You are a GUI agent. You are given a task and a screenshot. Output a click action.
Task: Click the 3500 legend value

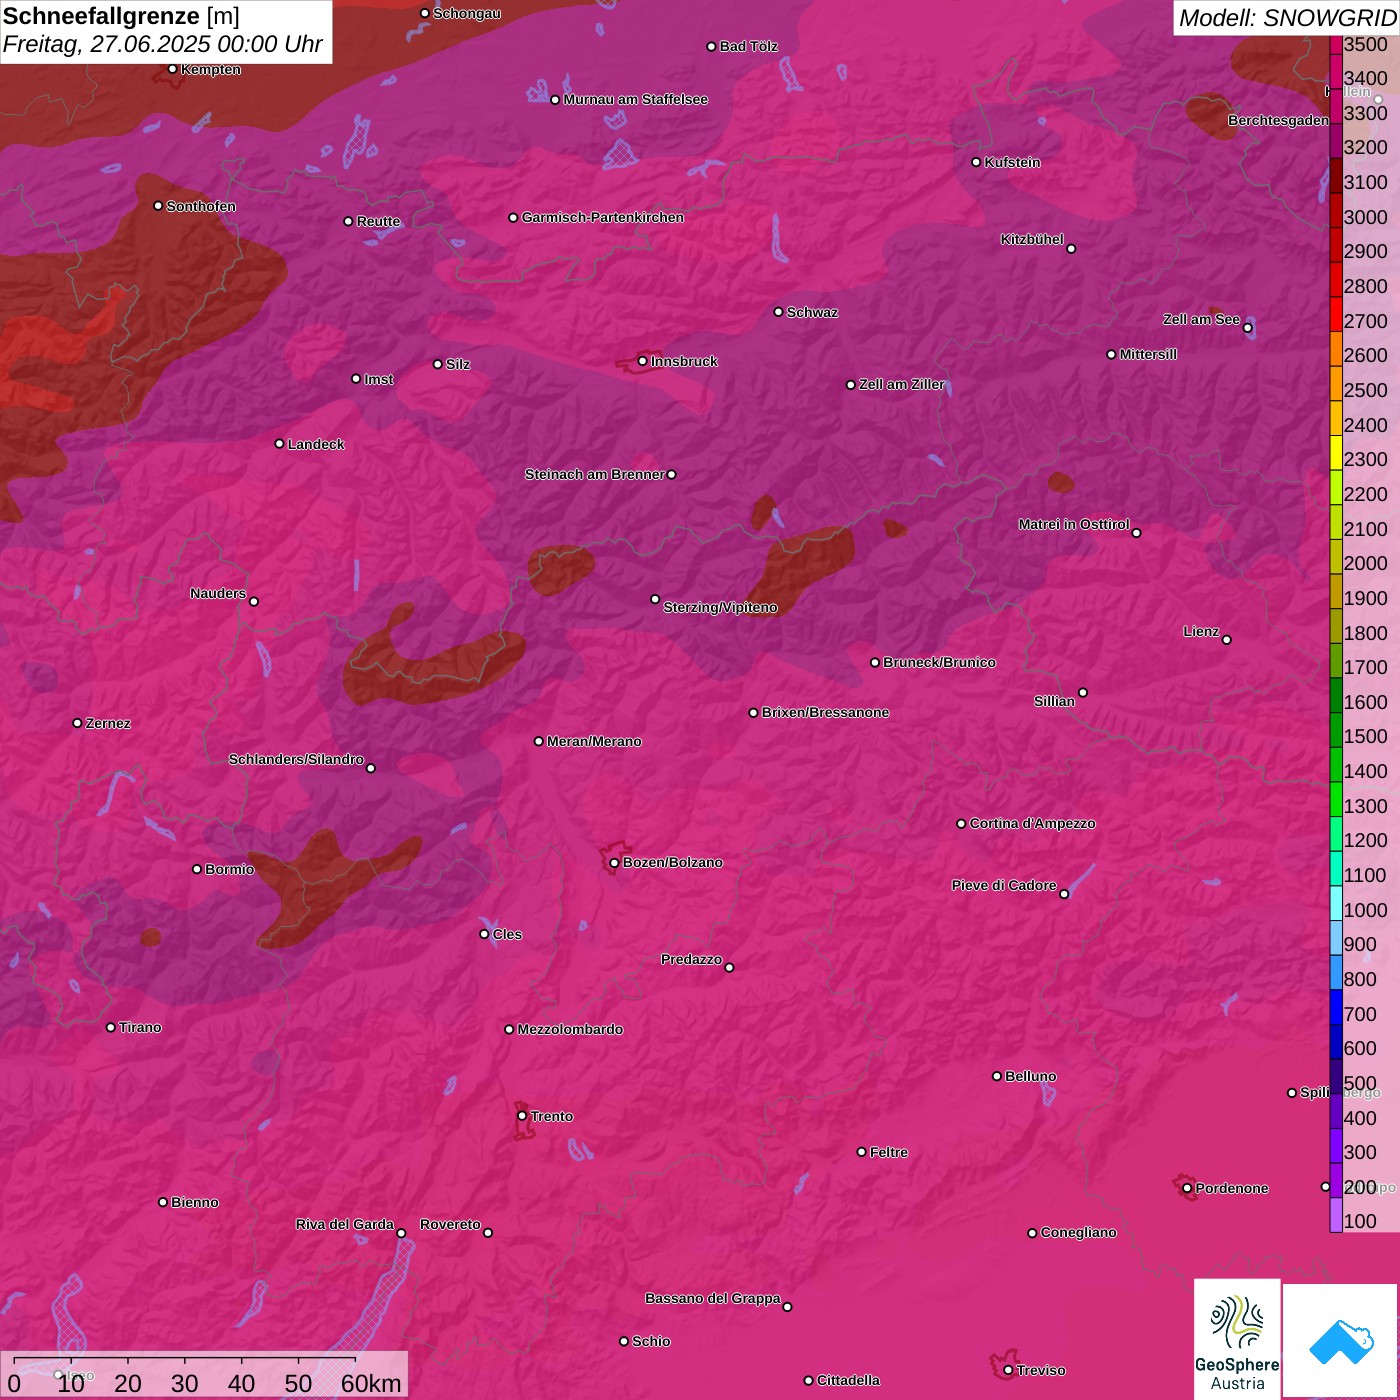[x=1366, y=44]
